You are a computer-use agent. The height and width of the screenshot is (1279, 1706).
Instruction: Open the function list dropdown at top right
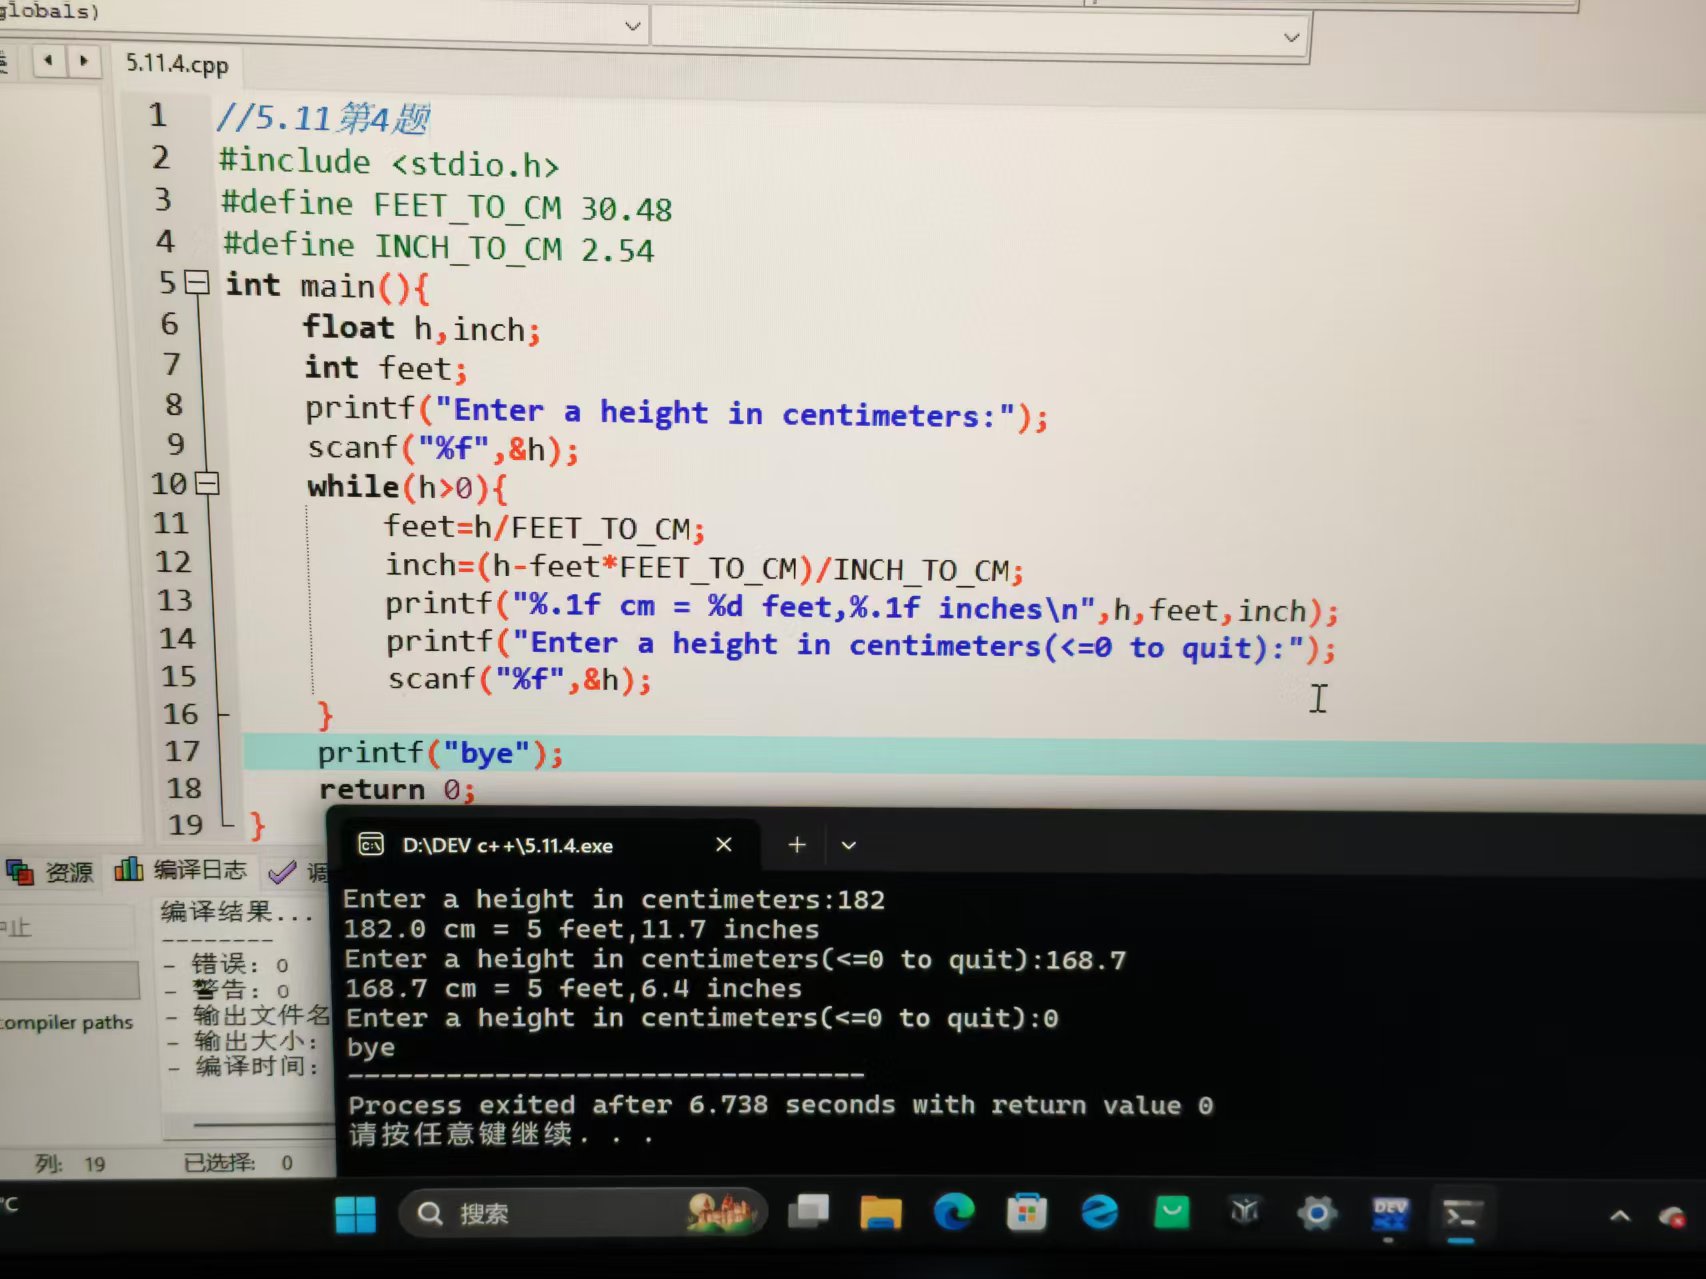pos(1292,37)
